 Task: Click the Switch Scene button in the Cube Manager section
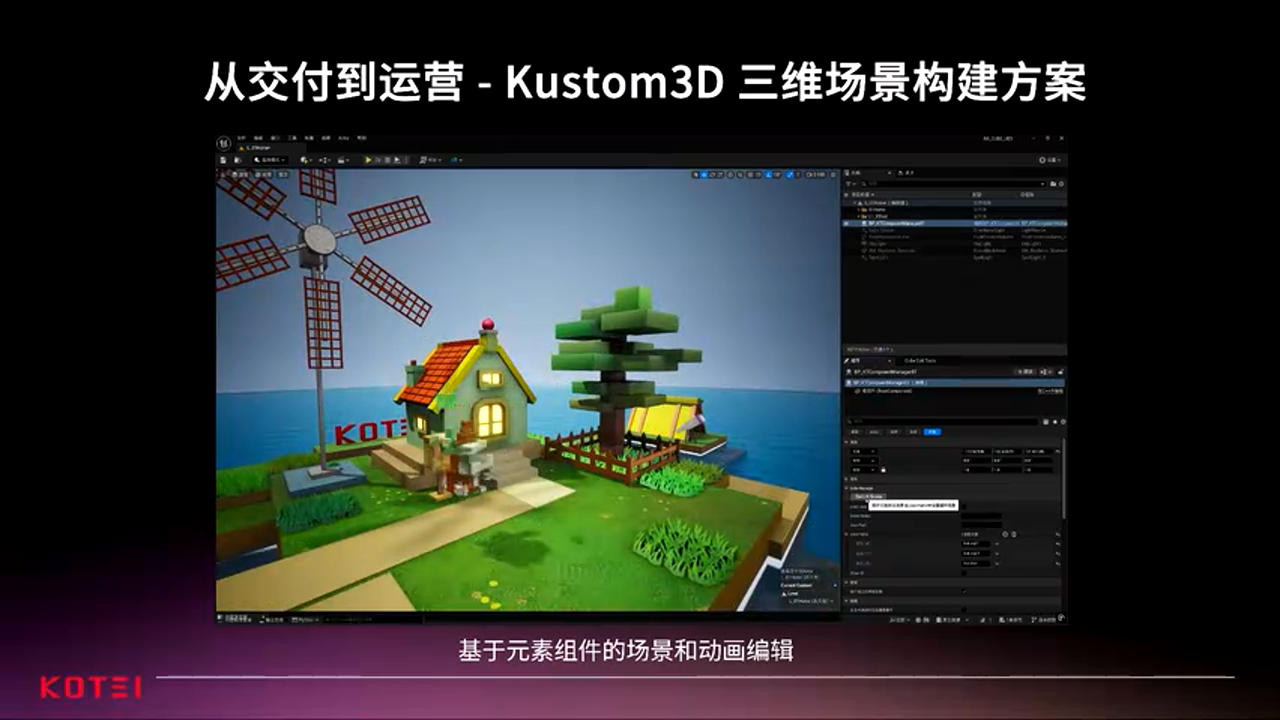[869, 496]
